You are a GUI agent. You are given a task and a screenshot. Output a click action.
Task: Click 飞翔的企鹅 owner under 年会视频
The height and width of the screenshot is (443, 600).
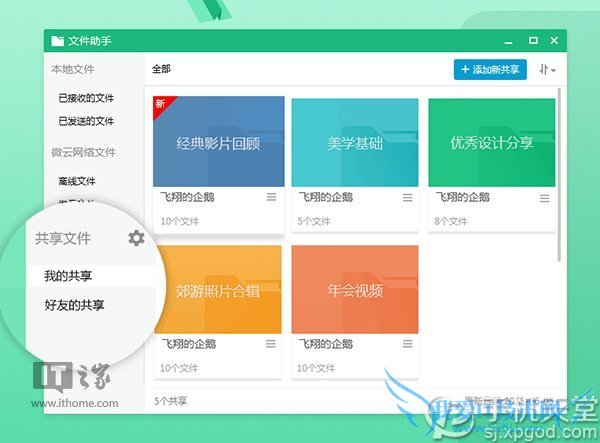[326, 344]
